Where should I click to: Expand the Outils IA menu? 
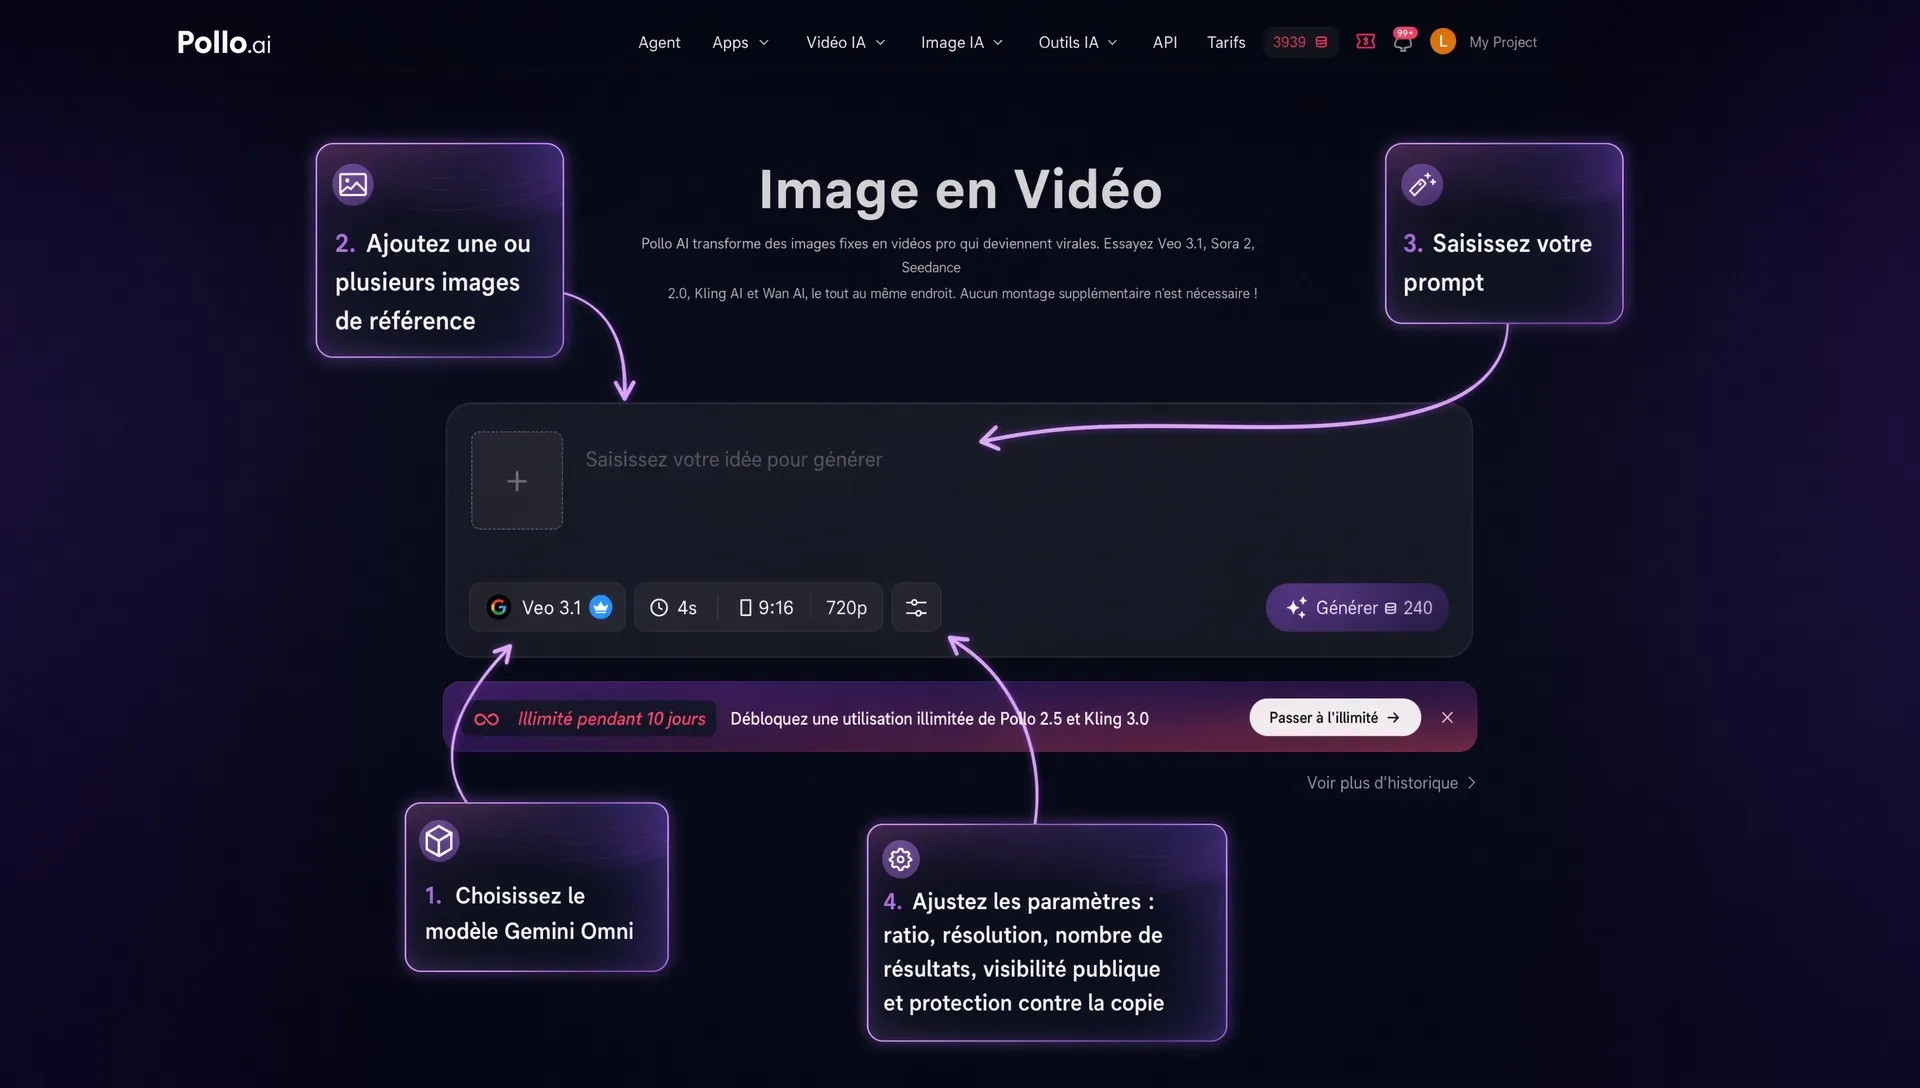[1078, 42]
